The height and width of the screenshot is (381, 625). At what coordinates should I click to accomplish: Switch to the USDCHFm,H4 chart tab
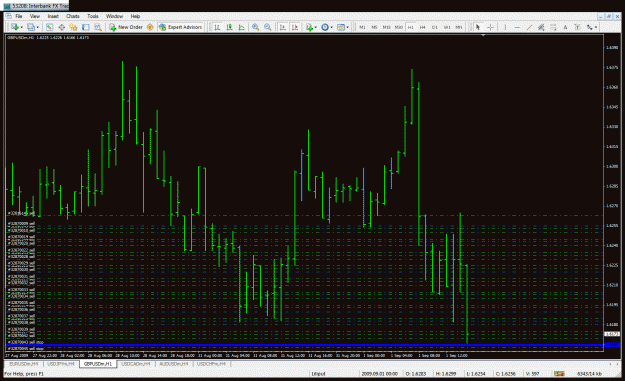(x=211, y=364)
